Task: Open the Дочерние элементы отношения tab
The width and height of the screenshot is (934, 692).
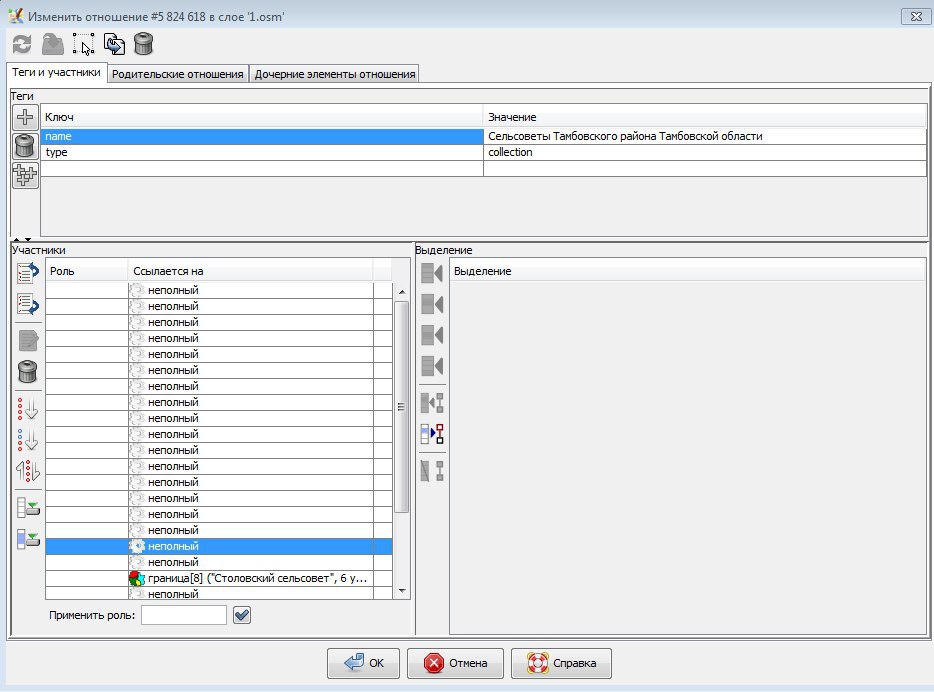Action: (335, 74)
